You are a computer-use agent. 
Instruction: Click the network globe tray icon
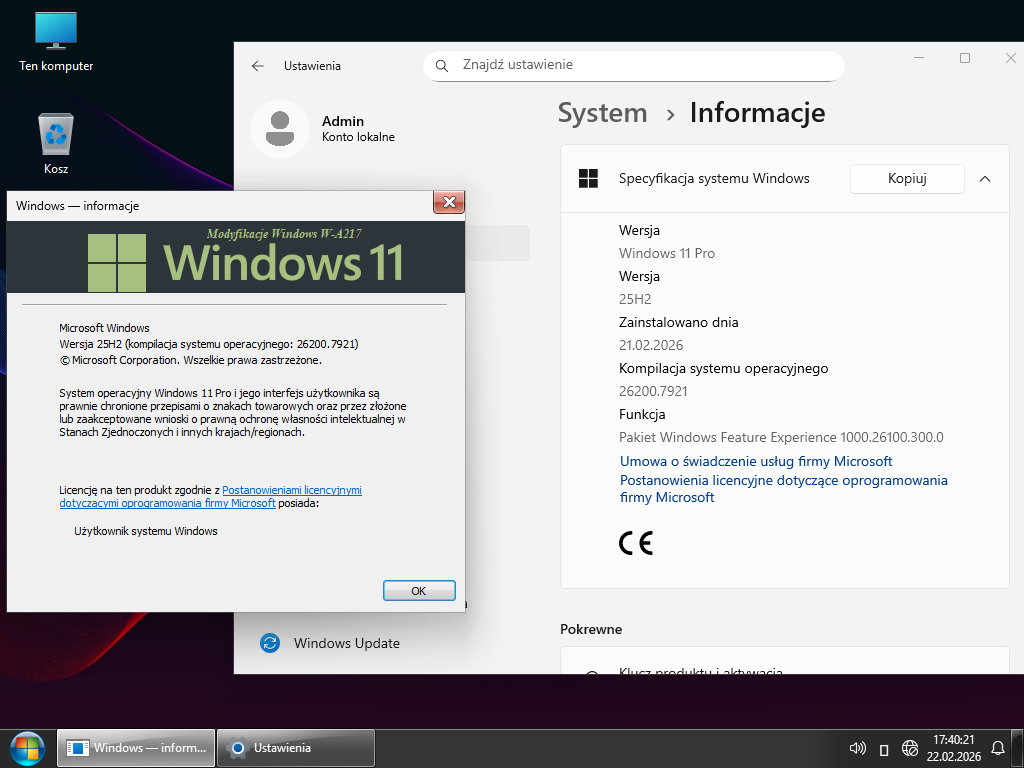(x=910, y=748)
